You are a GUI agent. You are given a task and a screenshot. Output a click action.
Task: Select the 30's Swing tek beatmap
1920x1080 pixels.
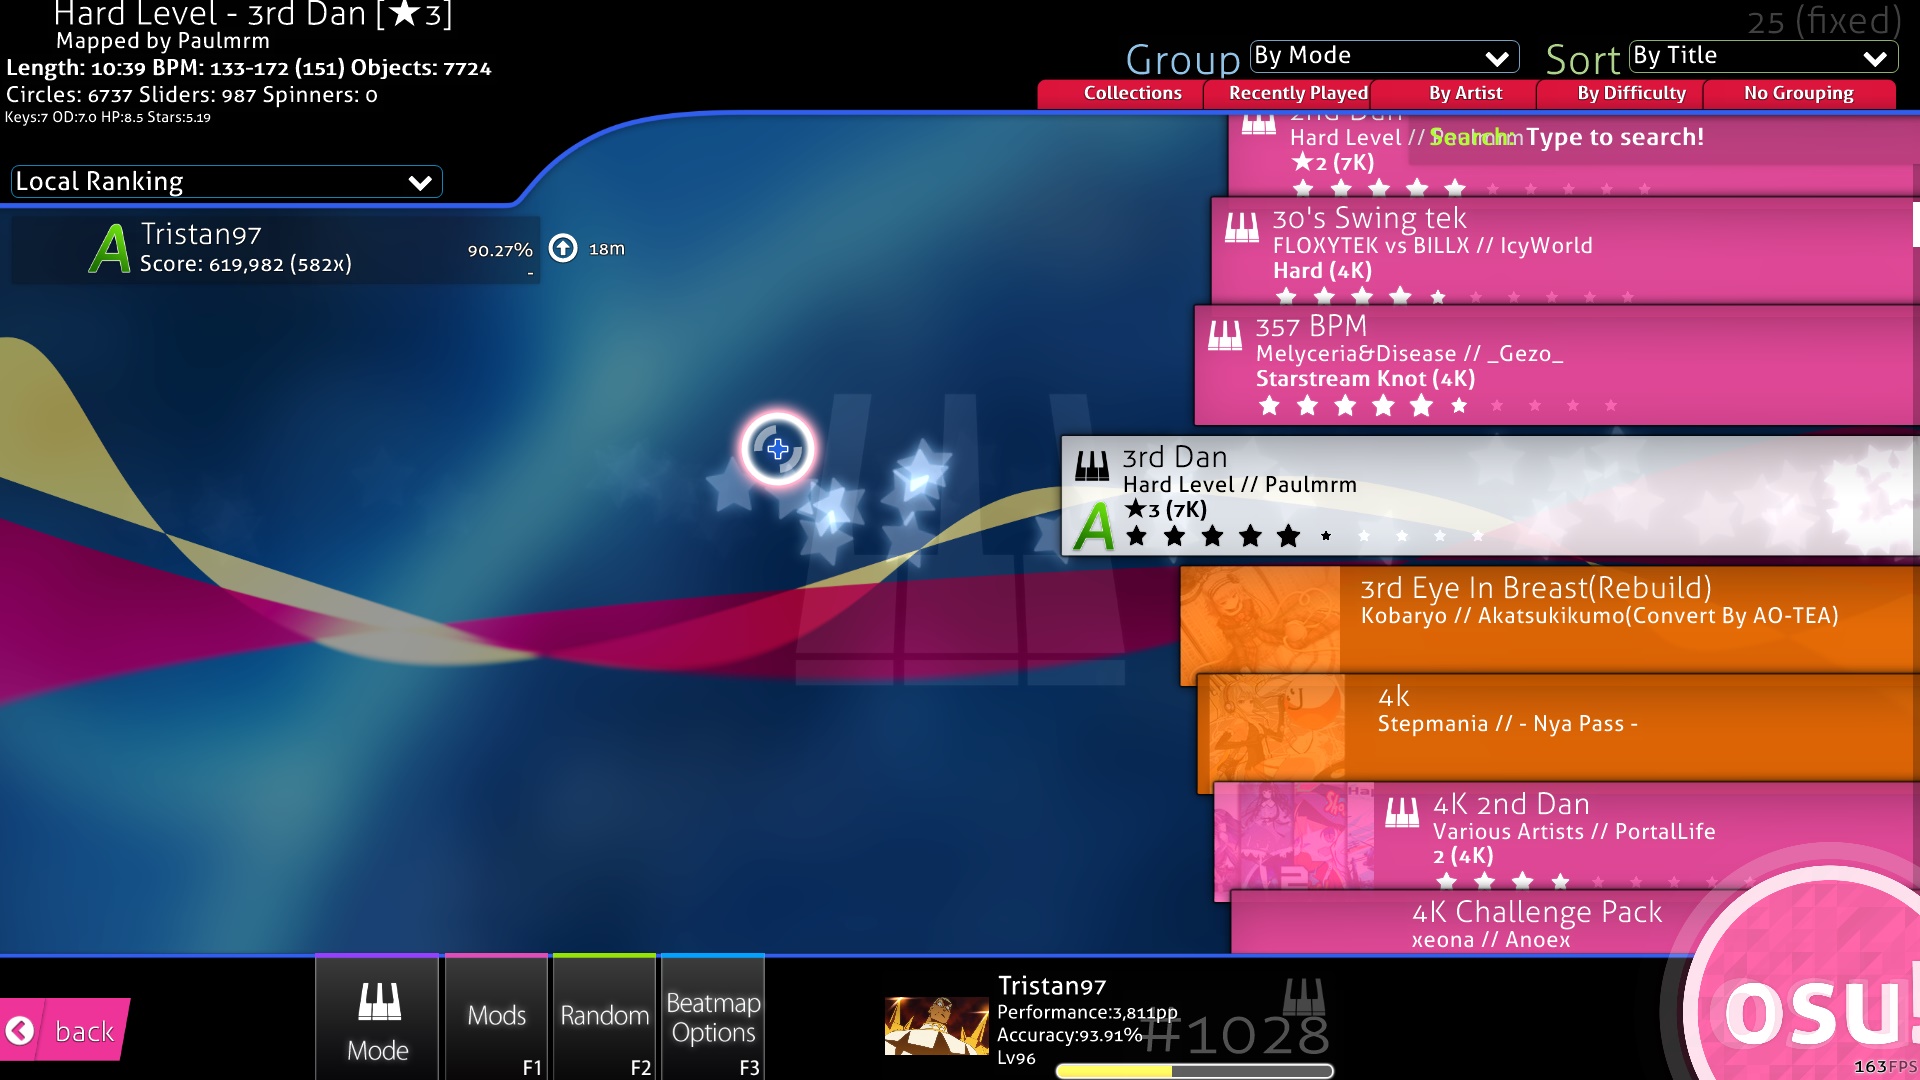(1565, 250)
